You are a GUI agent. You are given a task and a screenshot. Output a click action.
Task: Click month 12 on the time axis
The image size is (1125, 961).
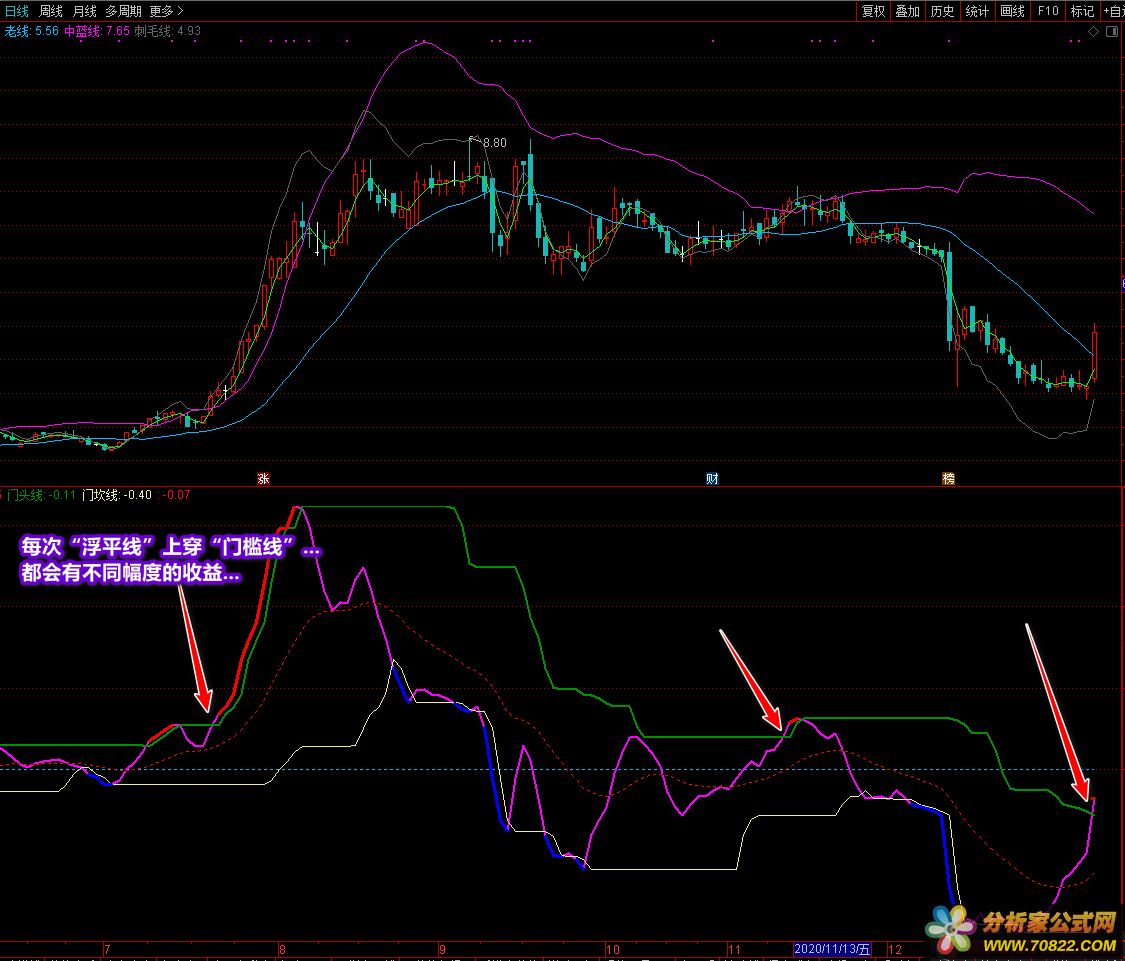[895, 949]
